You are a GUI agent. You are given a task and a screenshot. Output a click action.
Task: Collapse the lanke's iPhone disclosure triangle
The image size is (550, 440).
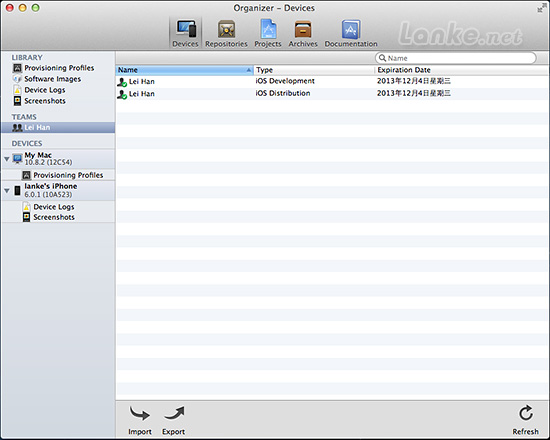click(7, 191)
